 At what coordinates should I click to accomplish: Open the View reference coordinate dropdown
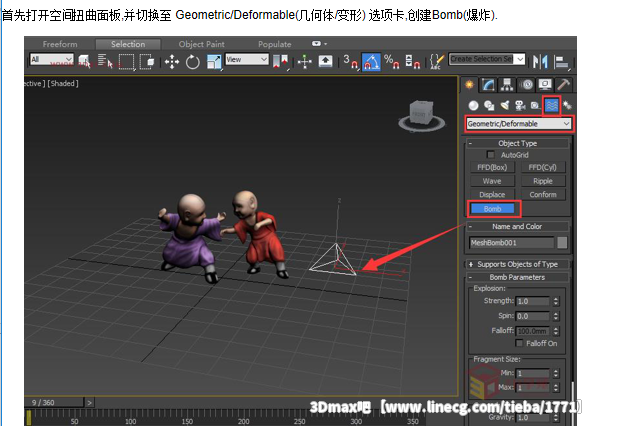(x=247, y=59)
